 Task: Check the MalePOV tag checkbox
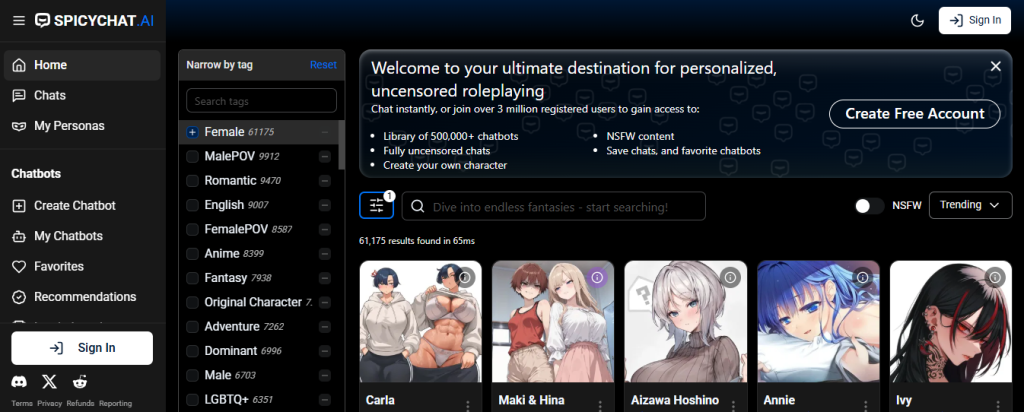click(x=192, y=157)
